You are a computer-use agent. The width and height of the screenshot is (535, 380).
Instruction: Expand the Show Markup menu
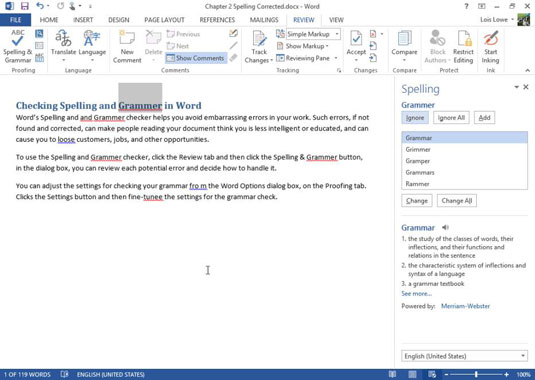[x=302, y=46]
